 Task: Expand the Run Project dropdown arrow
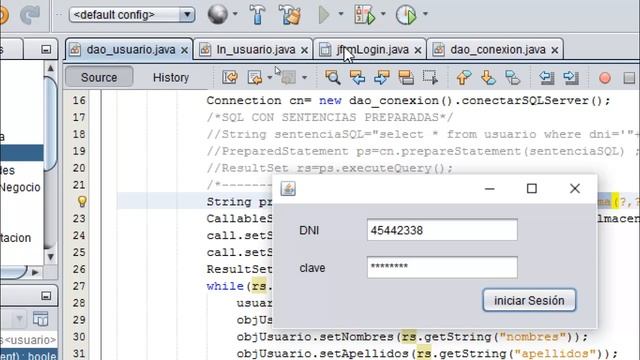(x=341, y=14)
